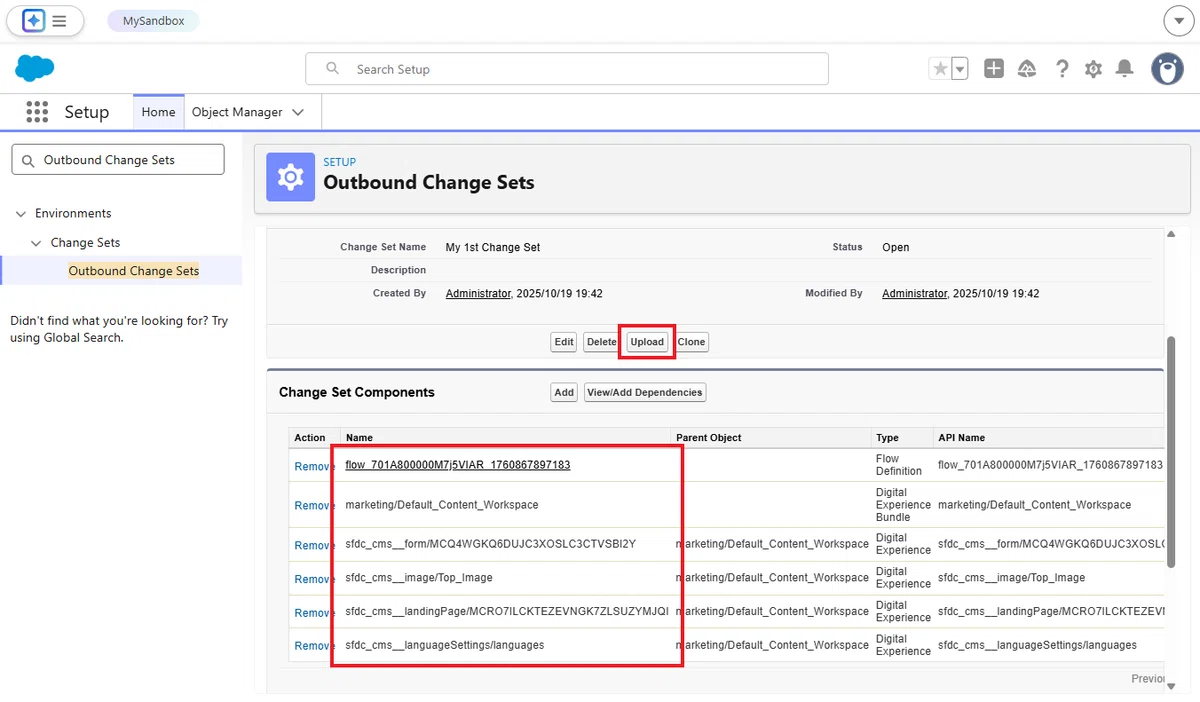Collapse the Environments tree node
Image resolution: width=1200 pixels, height=702 pixels.
pyautogui.click(x=21, y=213)
